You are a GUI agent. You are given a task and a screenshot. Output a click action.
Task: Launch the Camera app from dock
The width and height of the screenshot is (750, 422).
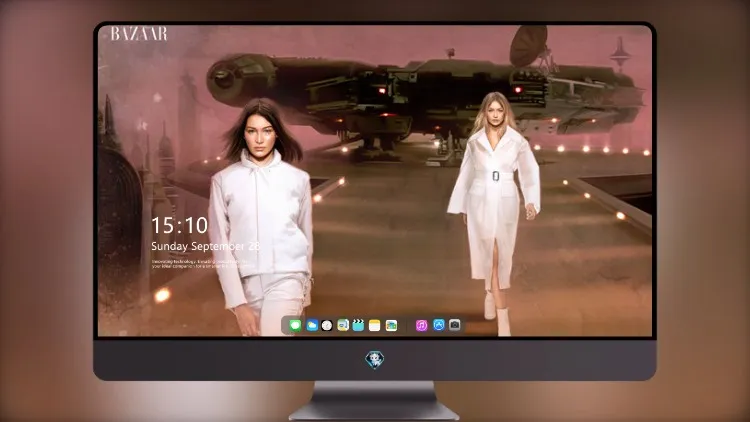pyautogui.click(x=455, y=325)
